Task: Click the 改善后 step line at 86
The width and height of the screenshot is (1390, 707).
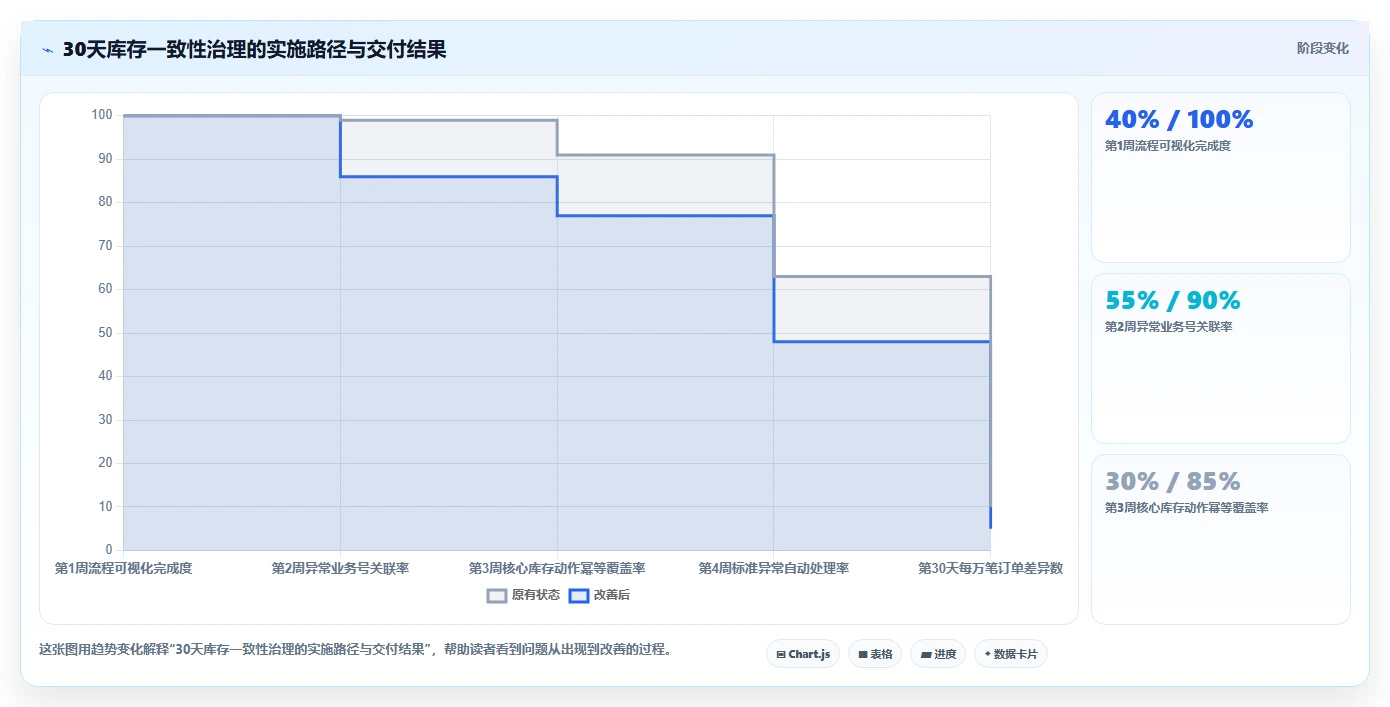Action: pos(448,177)
